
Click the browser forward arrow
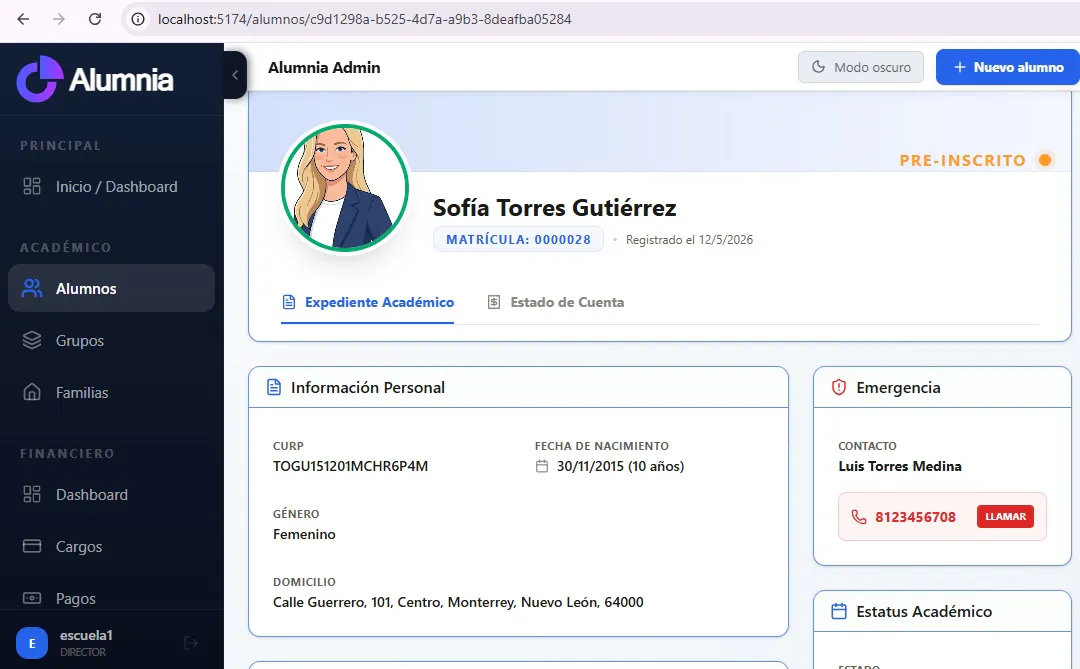[x=59, y=19]
